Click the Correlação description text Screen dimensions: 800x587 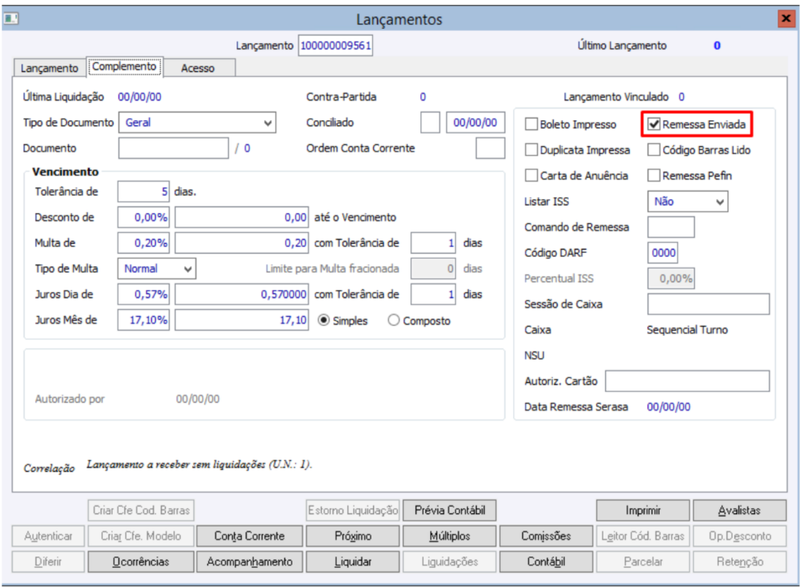click(x=199, y=465)
